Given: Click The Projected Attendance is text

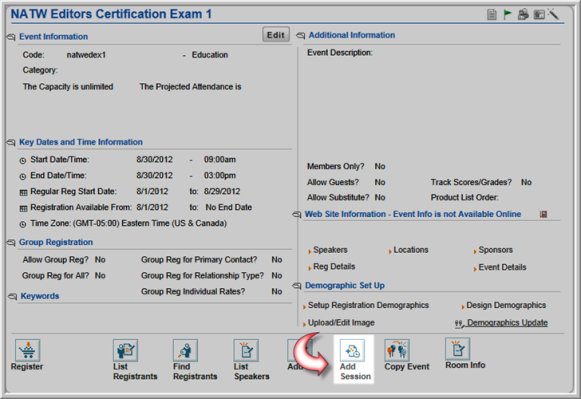Looking at the screenshot, I should pos(190,87).
